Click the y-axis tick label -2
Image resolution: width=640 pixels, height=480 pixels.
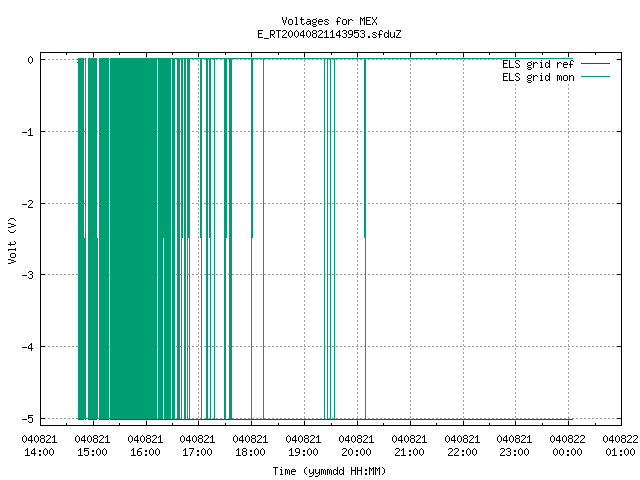click(x=28, y=204)
